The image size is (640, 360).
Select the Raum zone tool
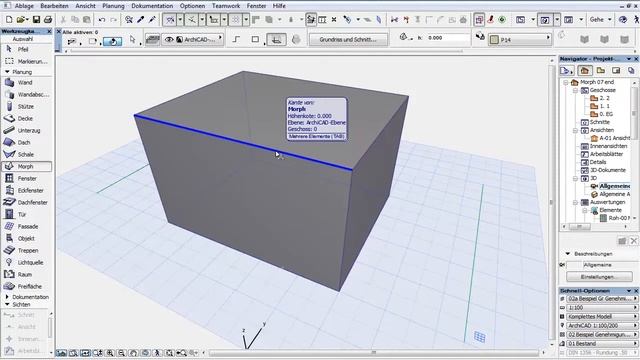(26, 275)
